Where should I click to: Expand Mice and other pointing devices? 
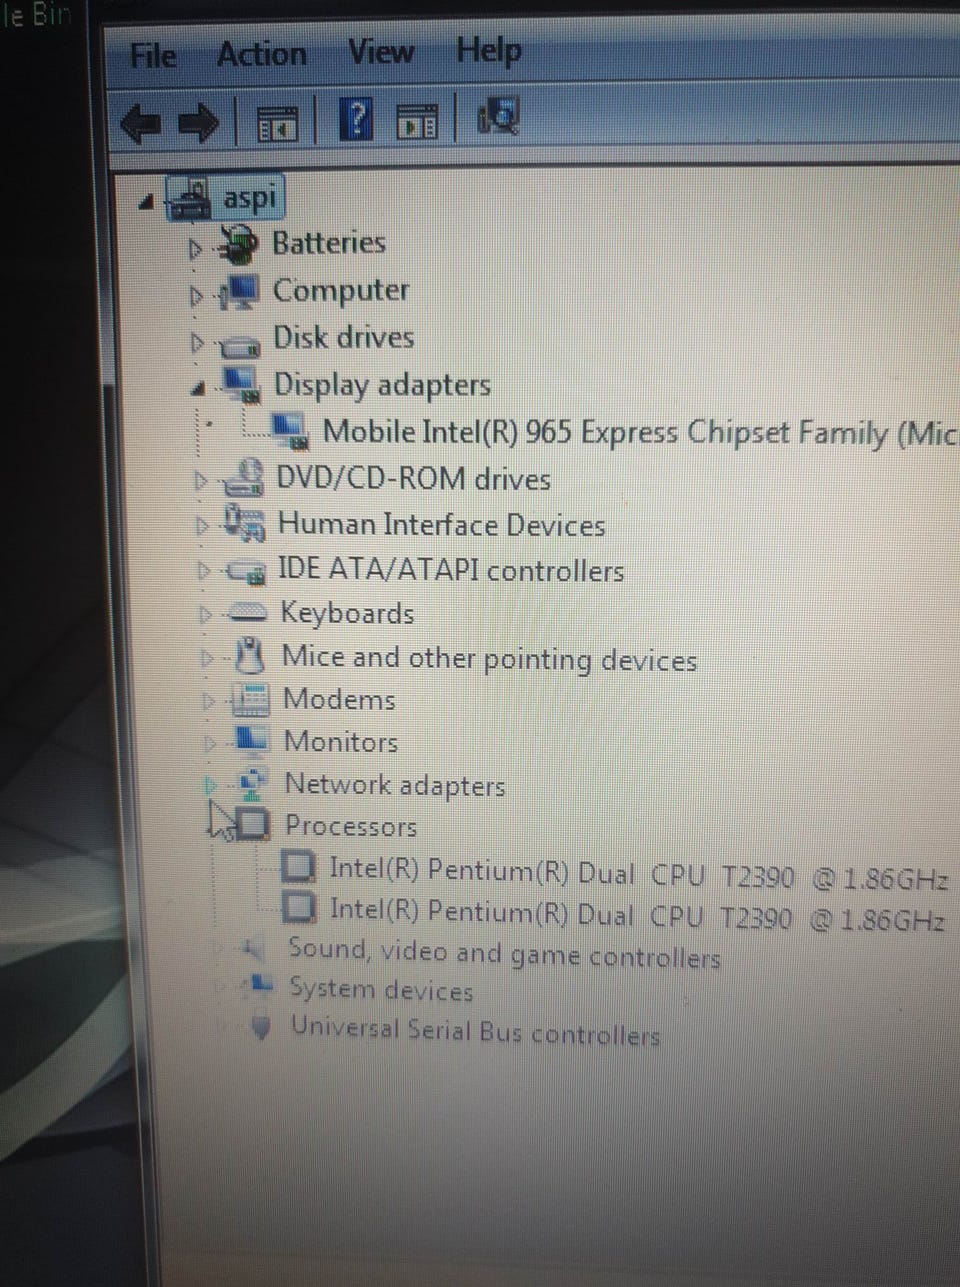pyautogui.click(x=206, y=658)
